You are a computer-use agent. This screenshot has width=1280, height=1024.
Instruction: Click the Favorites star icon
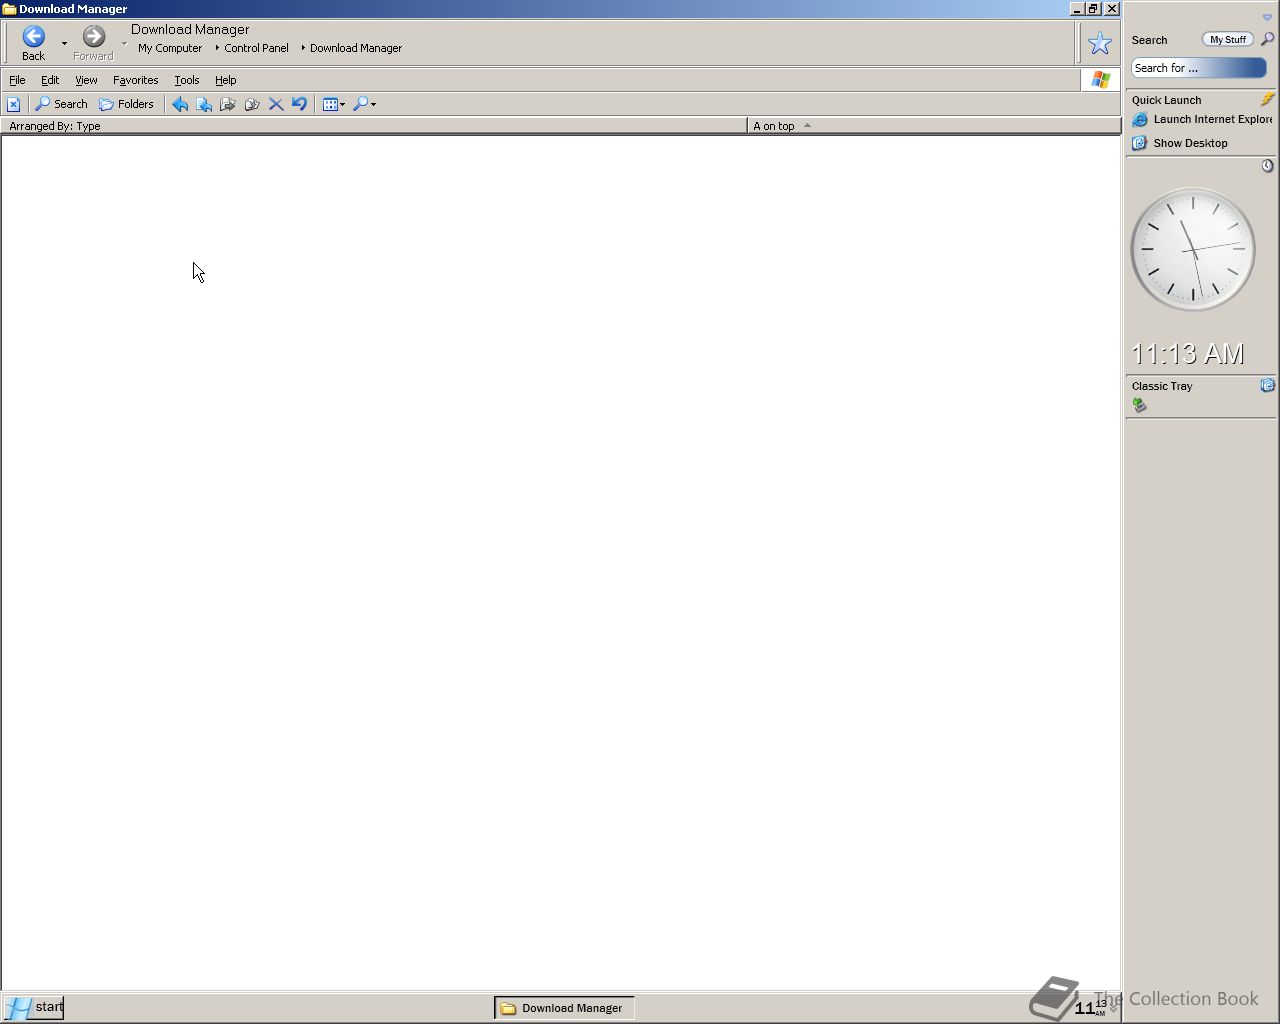point(1100,43)
